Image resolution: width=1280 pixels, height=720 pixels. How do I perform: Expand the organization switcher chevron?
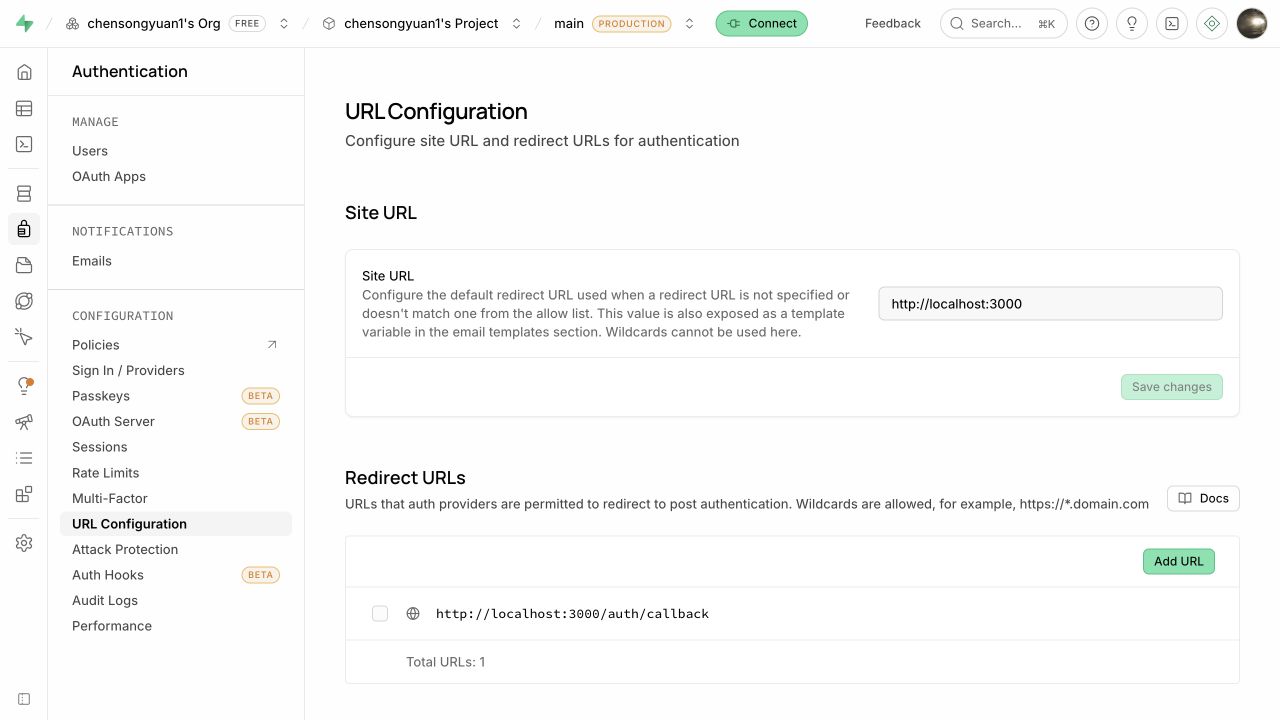[284, 23]
